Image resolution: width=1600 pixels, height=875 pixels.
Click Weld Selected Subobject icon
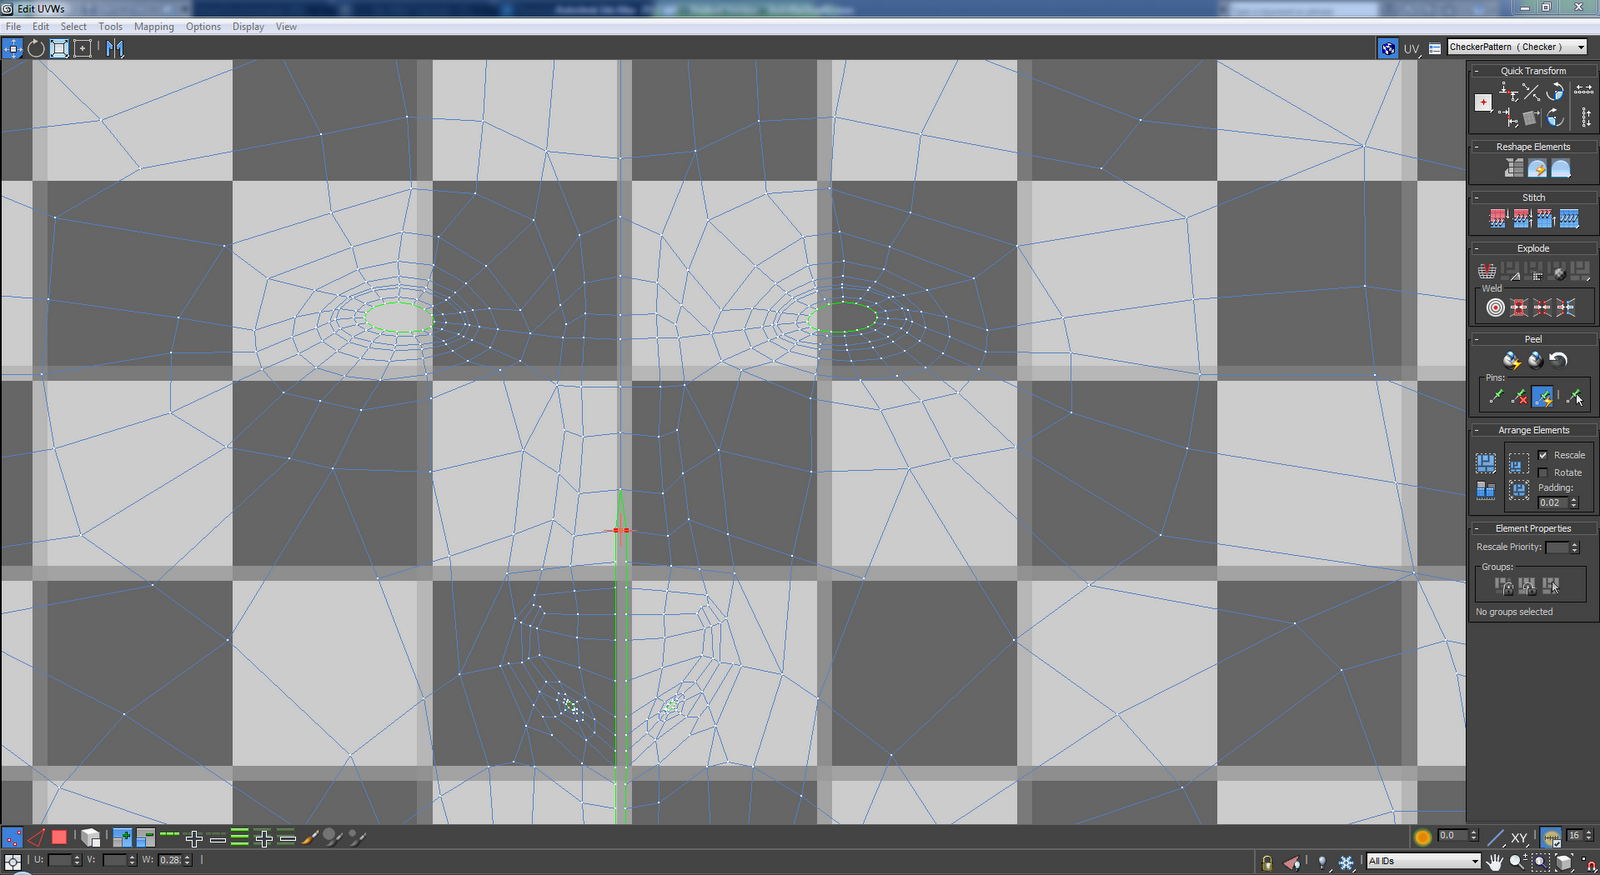click(x=1519, y=307)
